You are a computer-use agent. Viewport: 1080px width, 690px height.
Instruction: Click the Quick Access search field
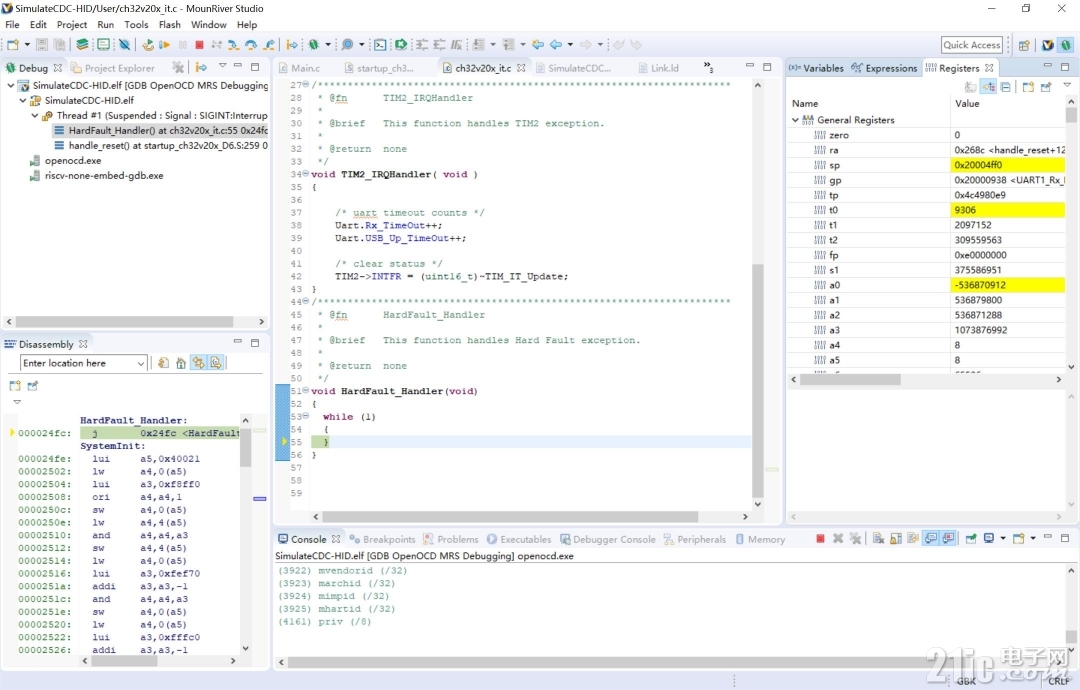(x=972, y=45)
